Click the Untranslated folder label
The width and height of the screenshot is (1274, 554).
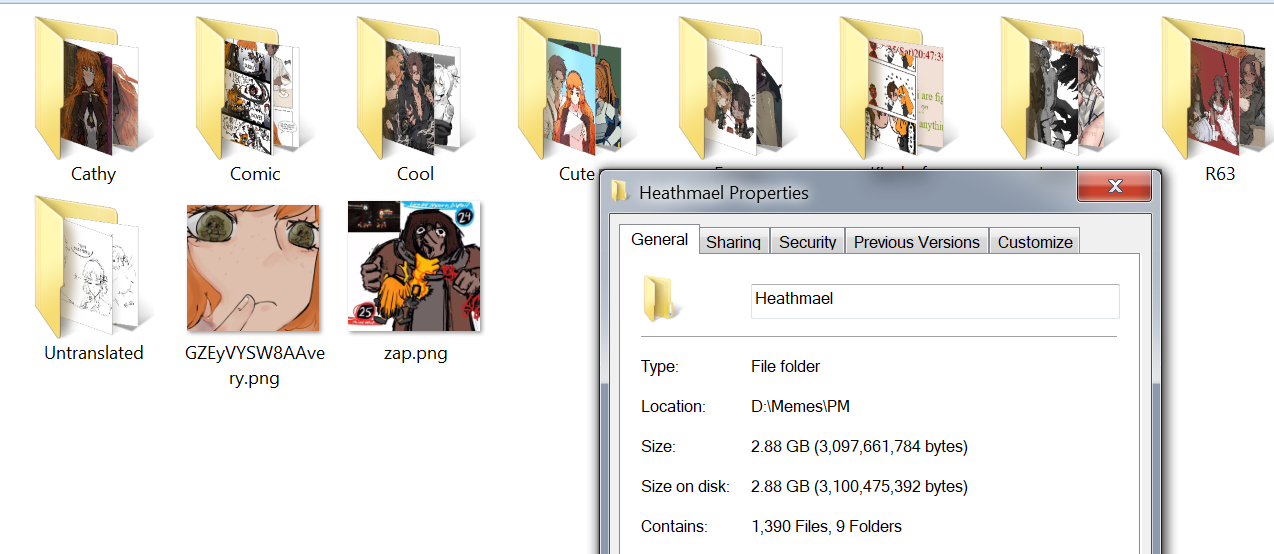94,353
